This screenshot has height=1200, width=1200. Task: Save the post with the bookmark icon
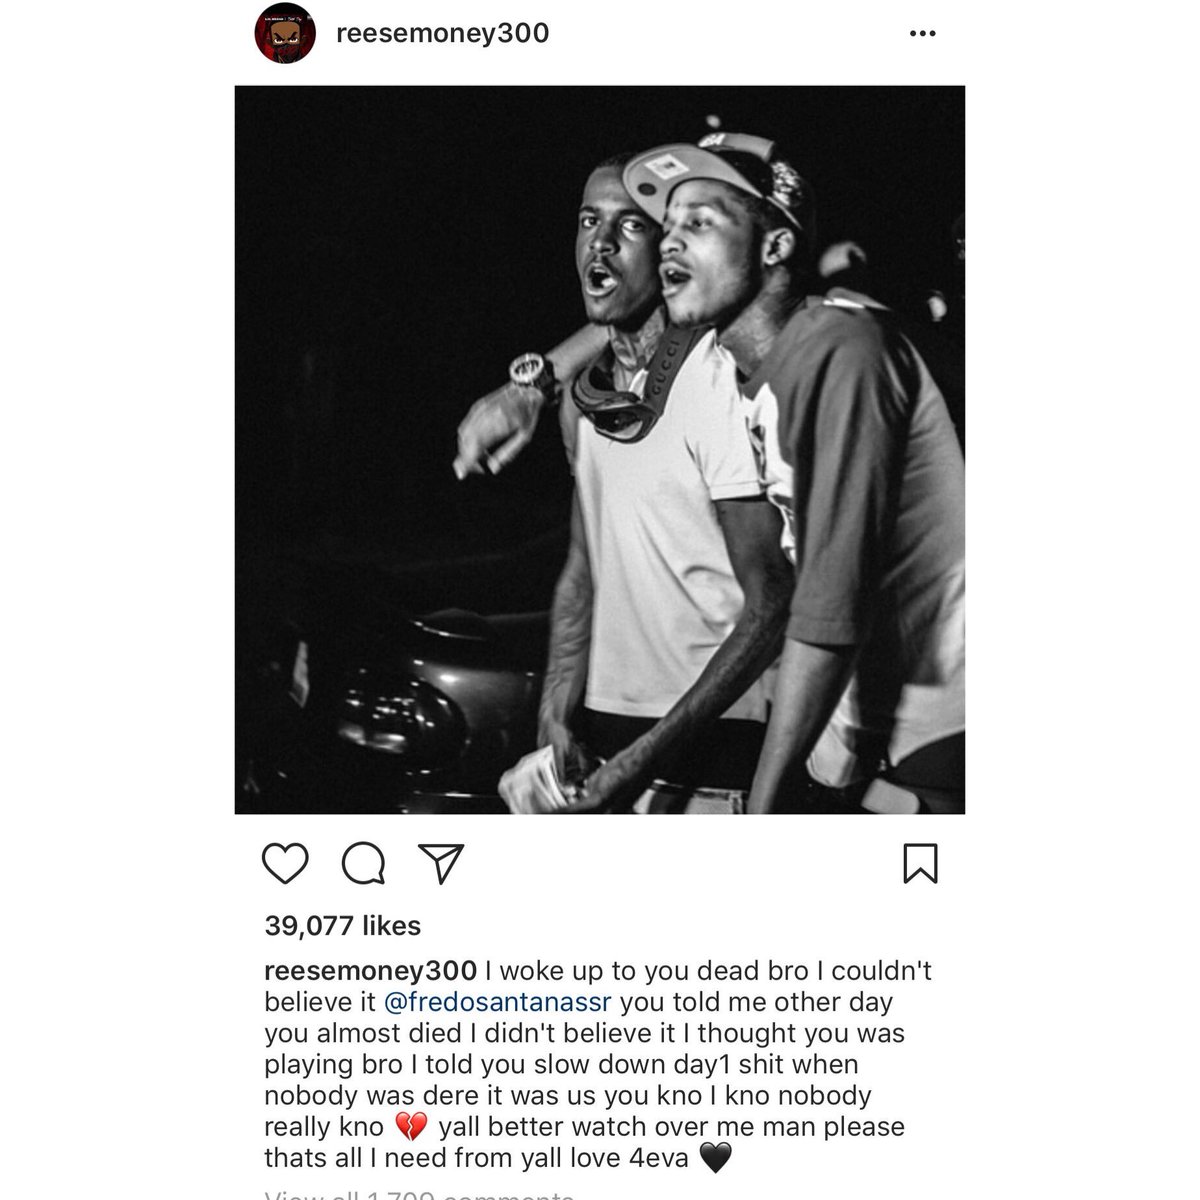click(x=920, y=863)
